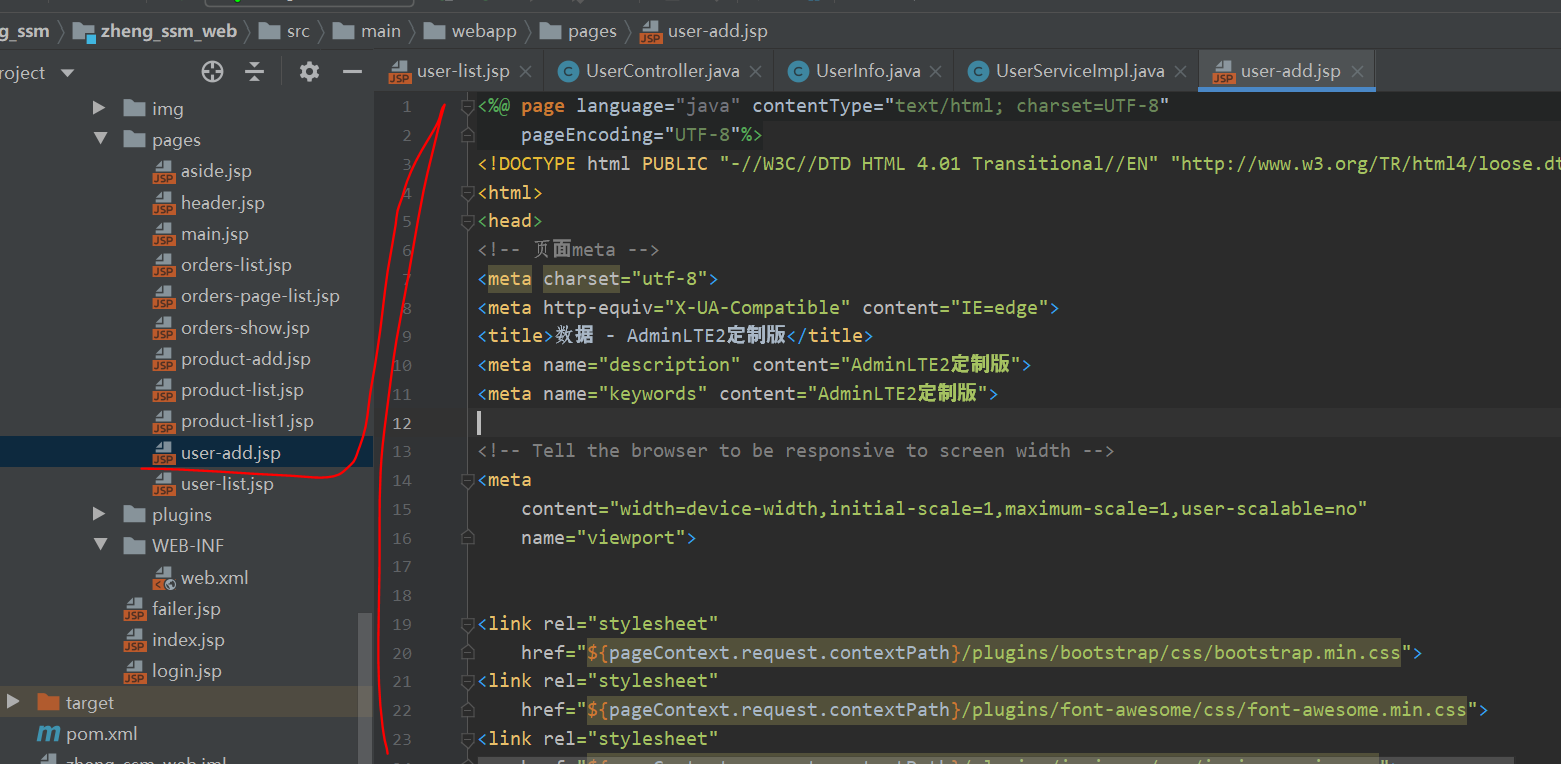Viewport: 1561px width, 764px height.
Task: Click zheng_ssm_web breadcrumb
Action: (x=168, y=31)
